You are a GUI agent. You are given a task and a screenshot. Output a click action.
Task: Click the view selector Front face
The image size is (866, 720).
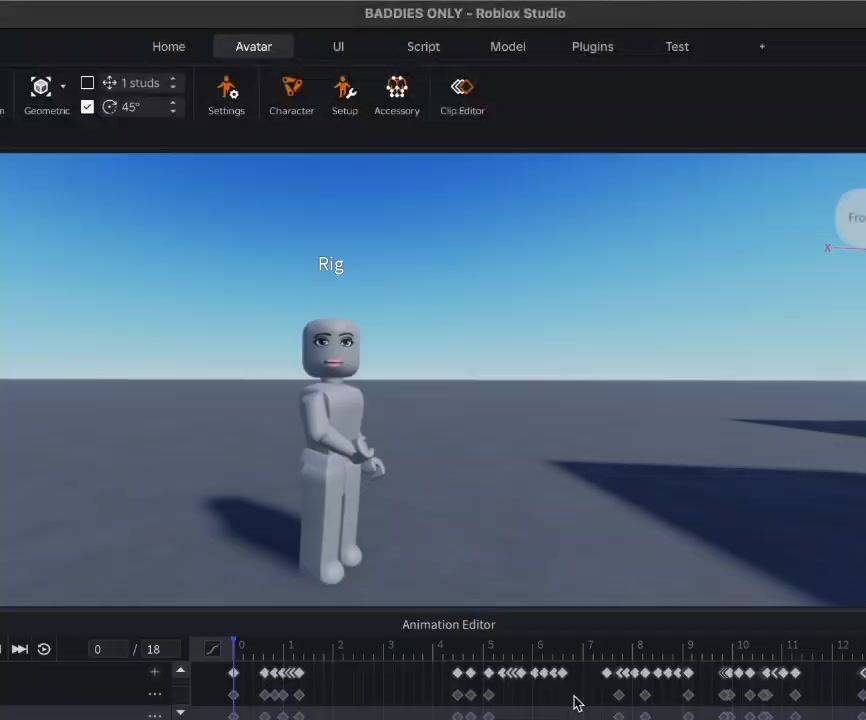coord(853,218)
